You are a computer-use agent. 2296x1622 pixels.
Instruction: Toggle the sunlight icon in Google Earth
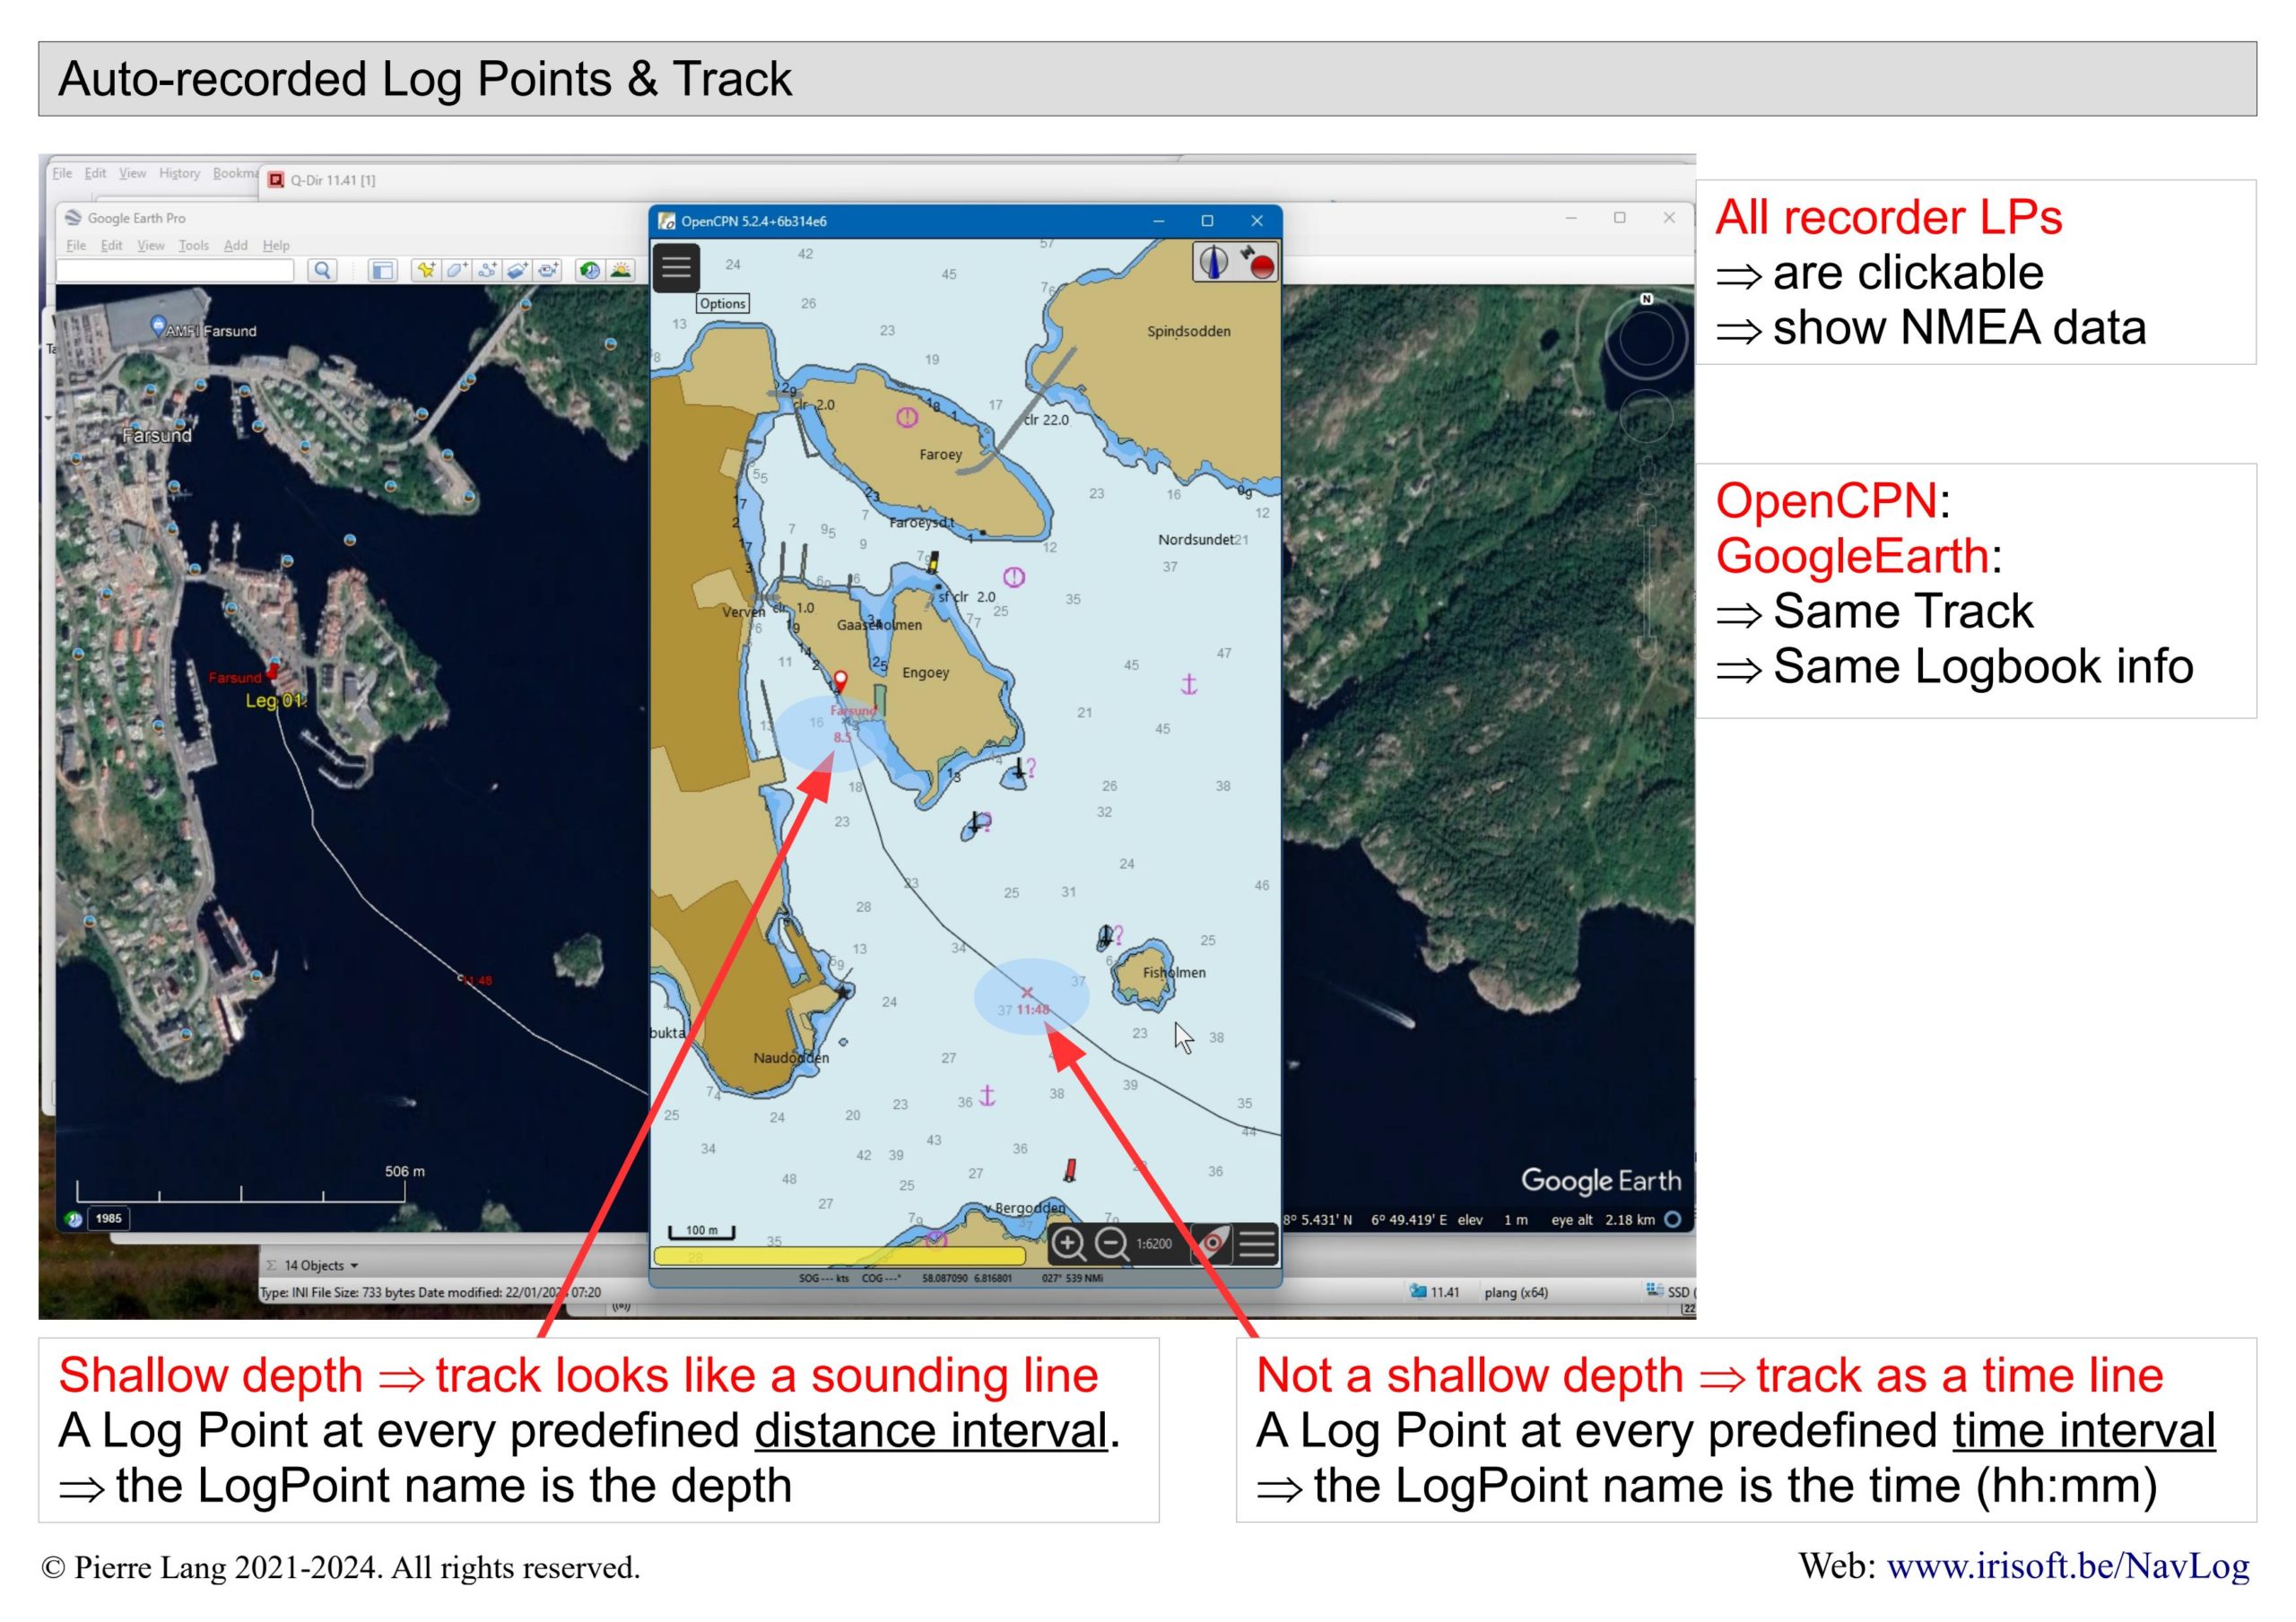(x=620, y=270)
